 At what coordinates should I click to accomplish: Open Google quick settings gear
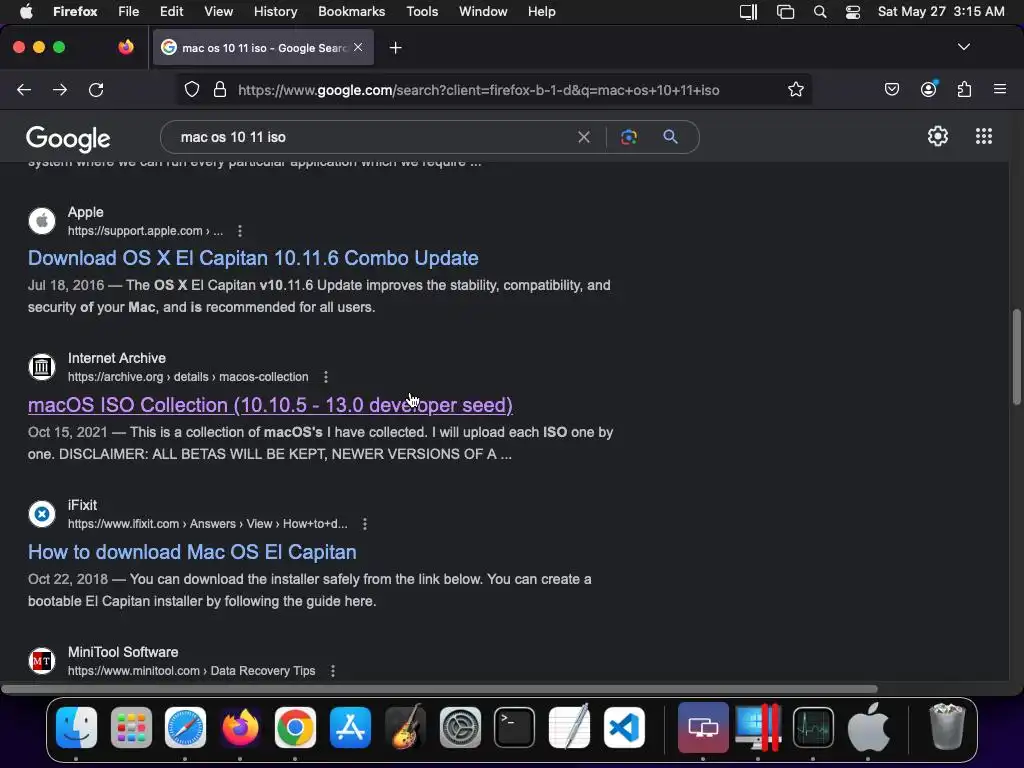938,136
